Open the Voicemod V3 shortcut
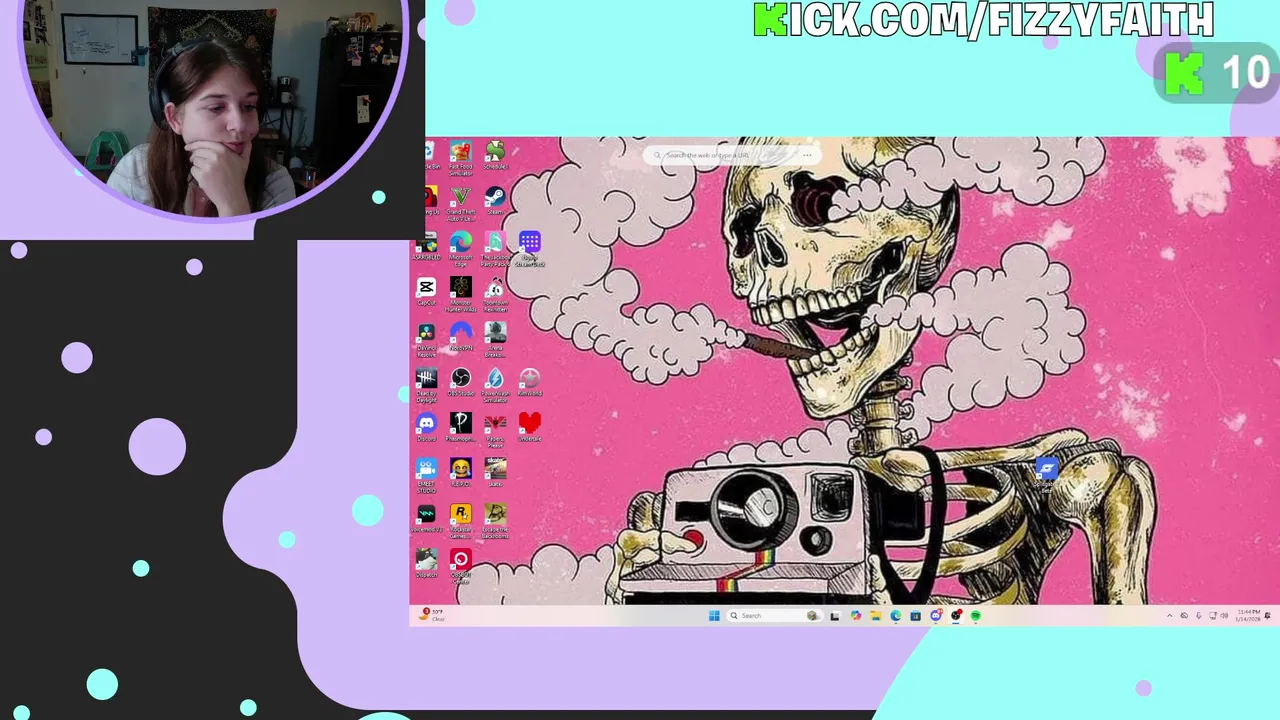 click(426, 518)
